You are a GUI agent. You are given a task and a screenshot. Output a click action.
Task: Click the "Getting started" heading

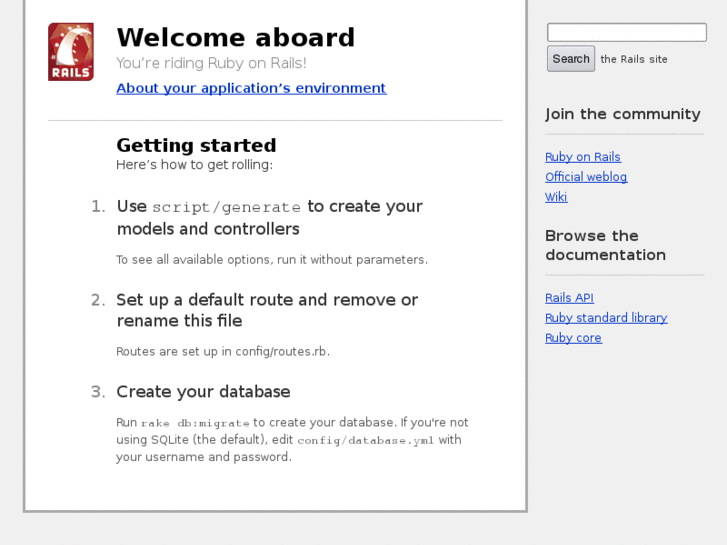[196, 146]
